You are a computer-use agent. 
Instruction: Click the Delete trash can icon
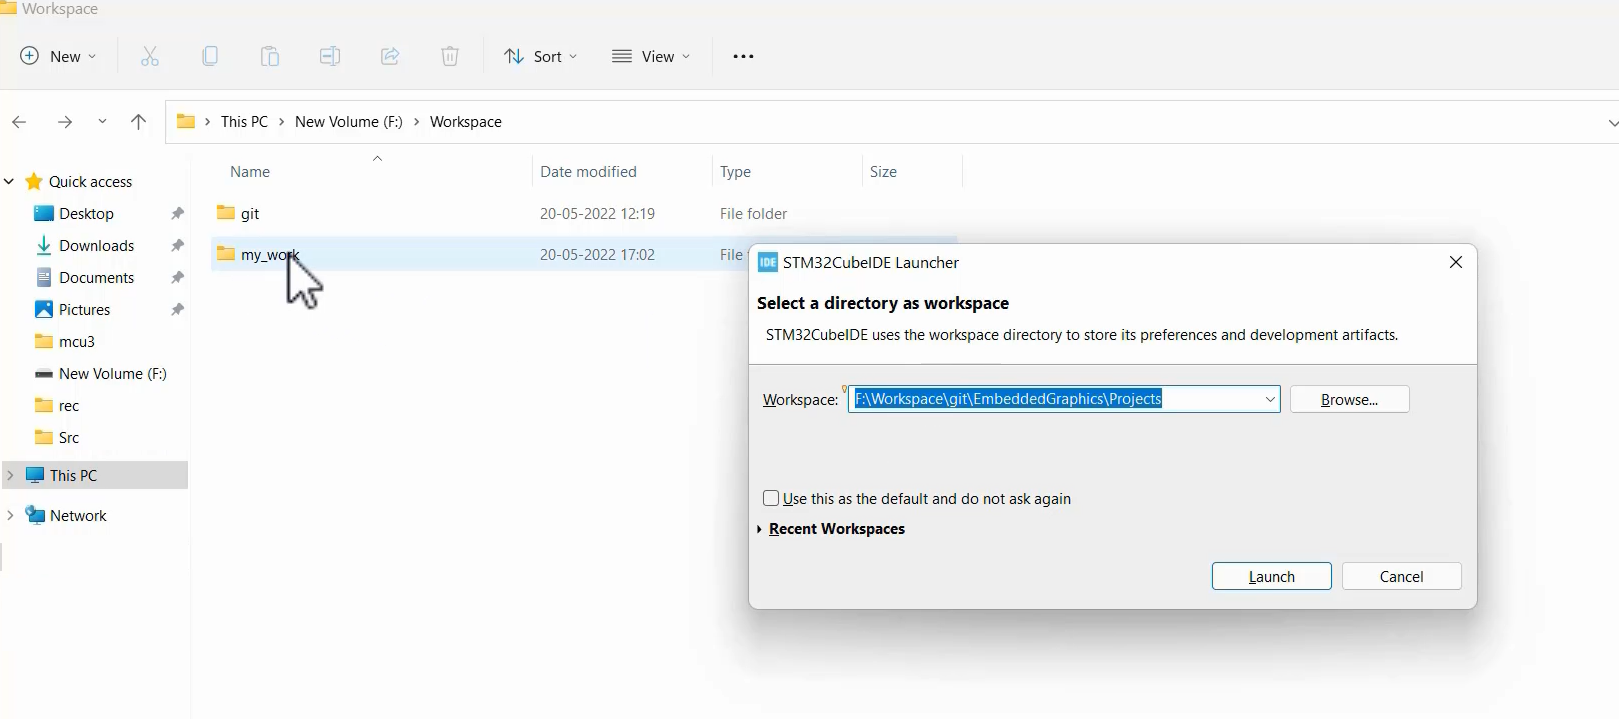[x=450, y=56]
